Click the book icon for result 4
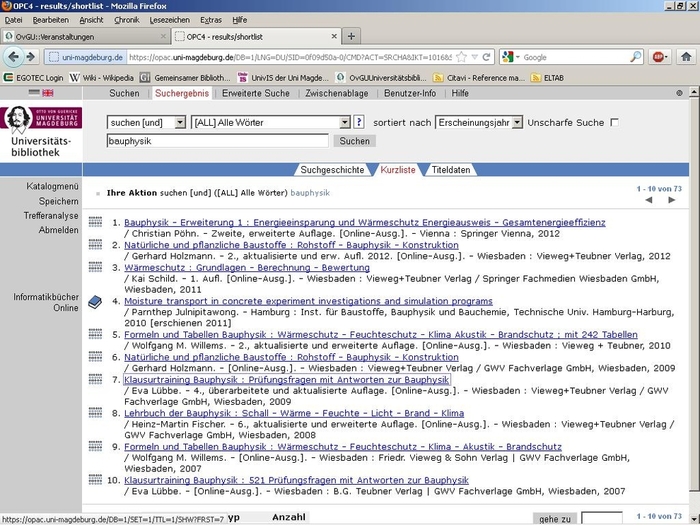This screenshot has height=525, width=700. click(x=95, y=302)
